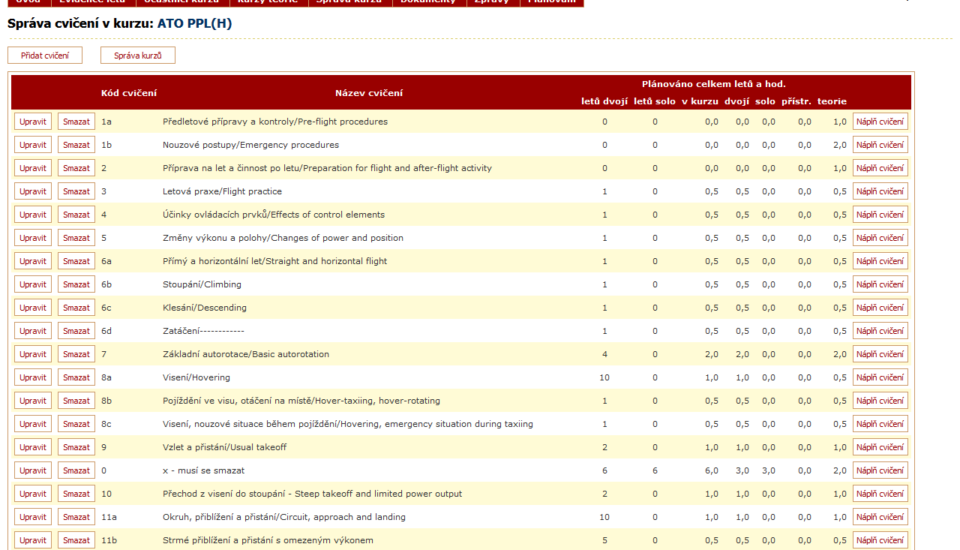Click Upravit for exercise 8c
Screen dimensions: 960x550
pos(32,424)
